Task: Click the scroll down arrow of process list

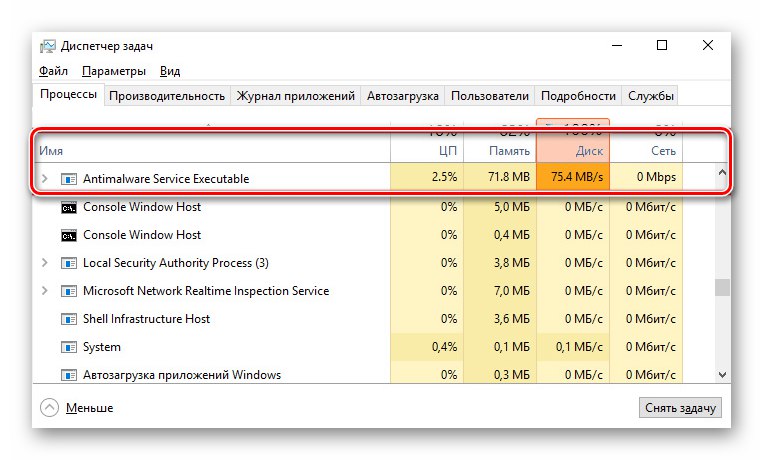Action: click(723, 374)
